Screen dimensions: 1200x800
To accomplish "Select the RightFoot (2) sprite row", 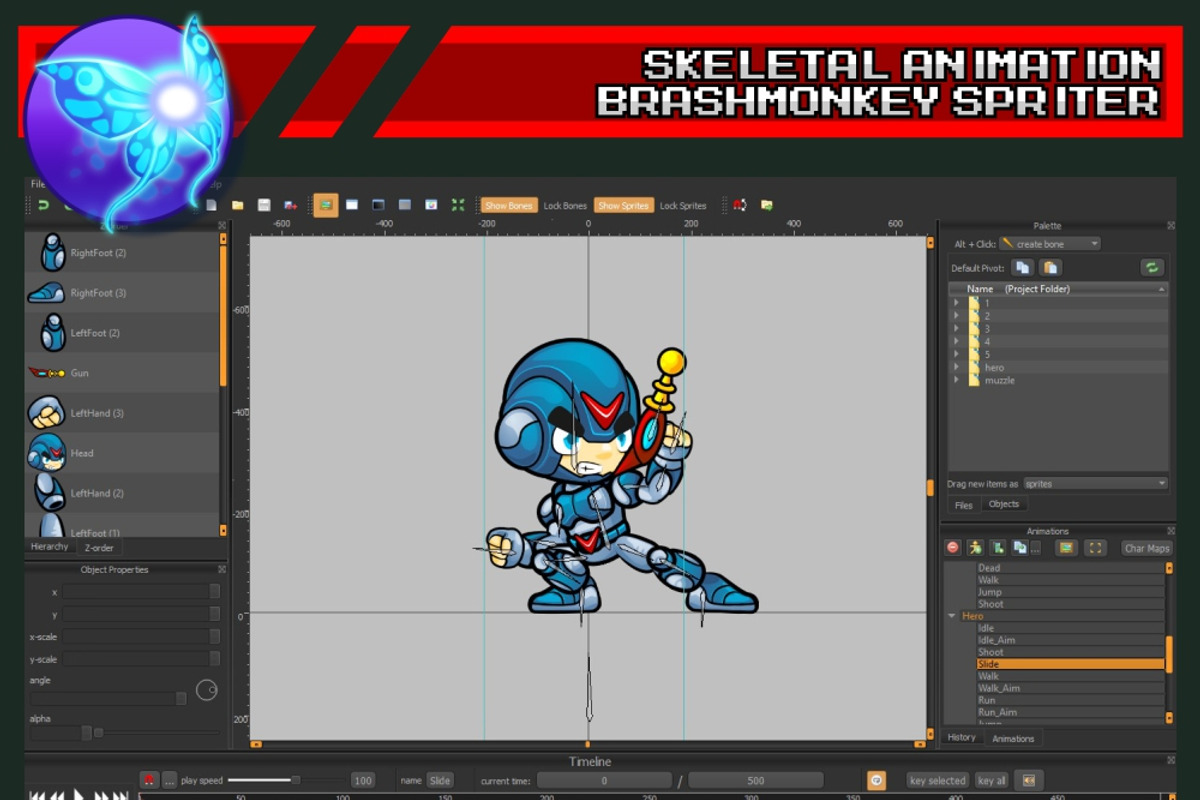I will click(x=122, y=253).
